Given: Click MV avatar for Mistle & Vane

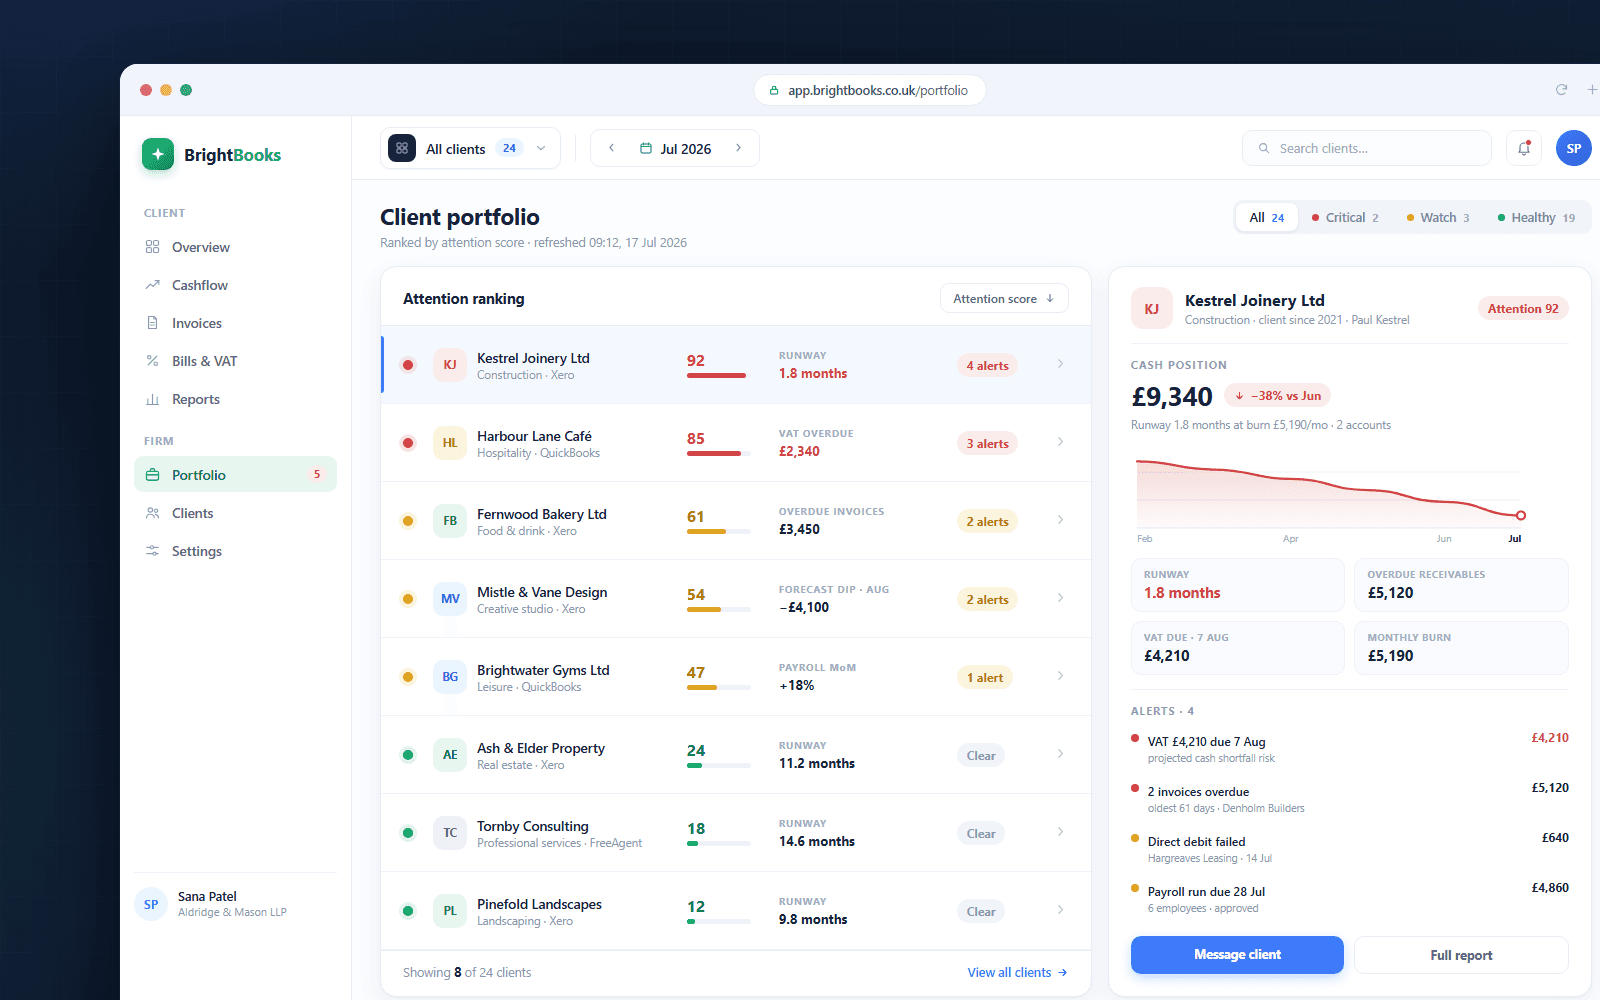Looking at the screenshot, I should (450, 599).
